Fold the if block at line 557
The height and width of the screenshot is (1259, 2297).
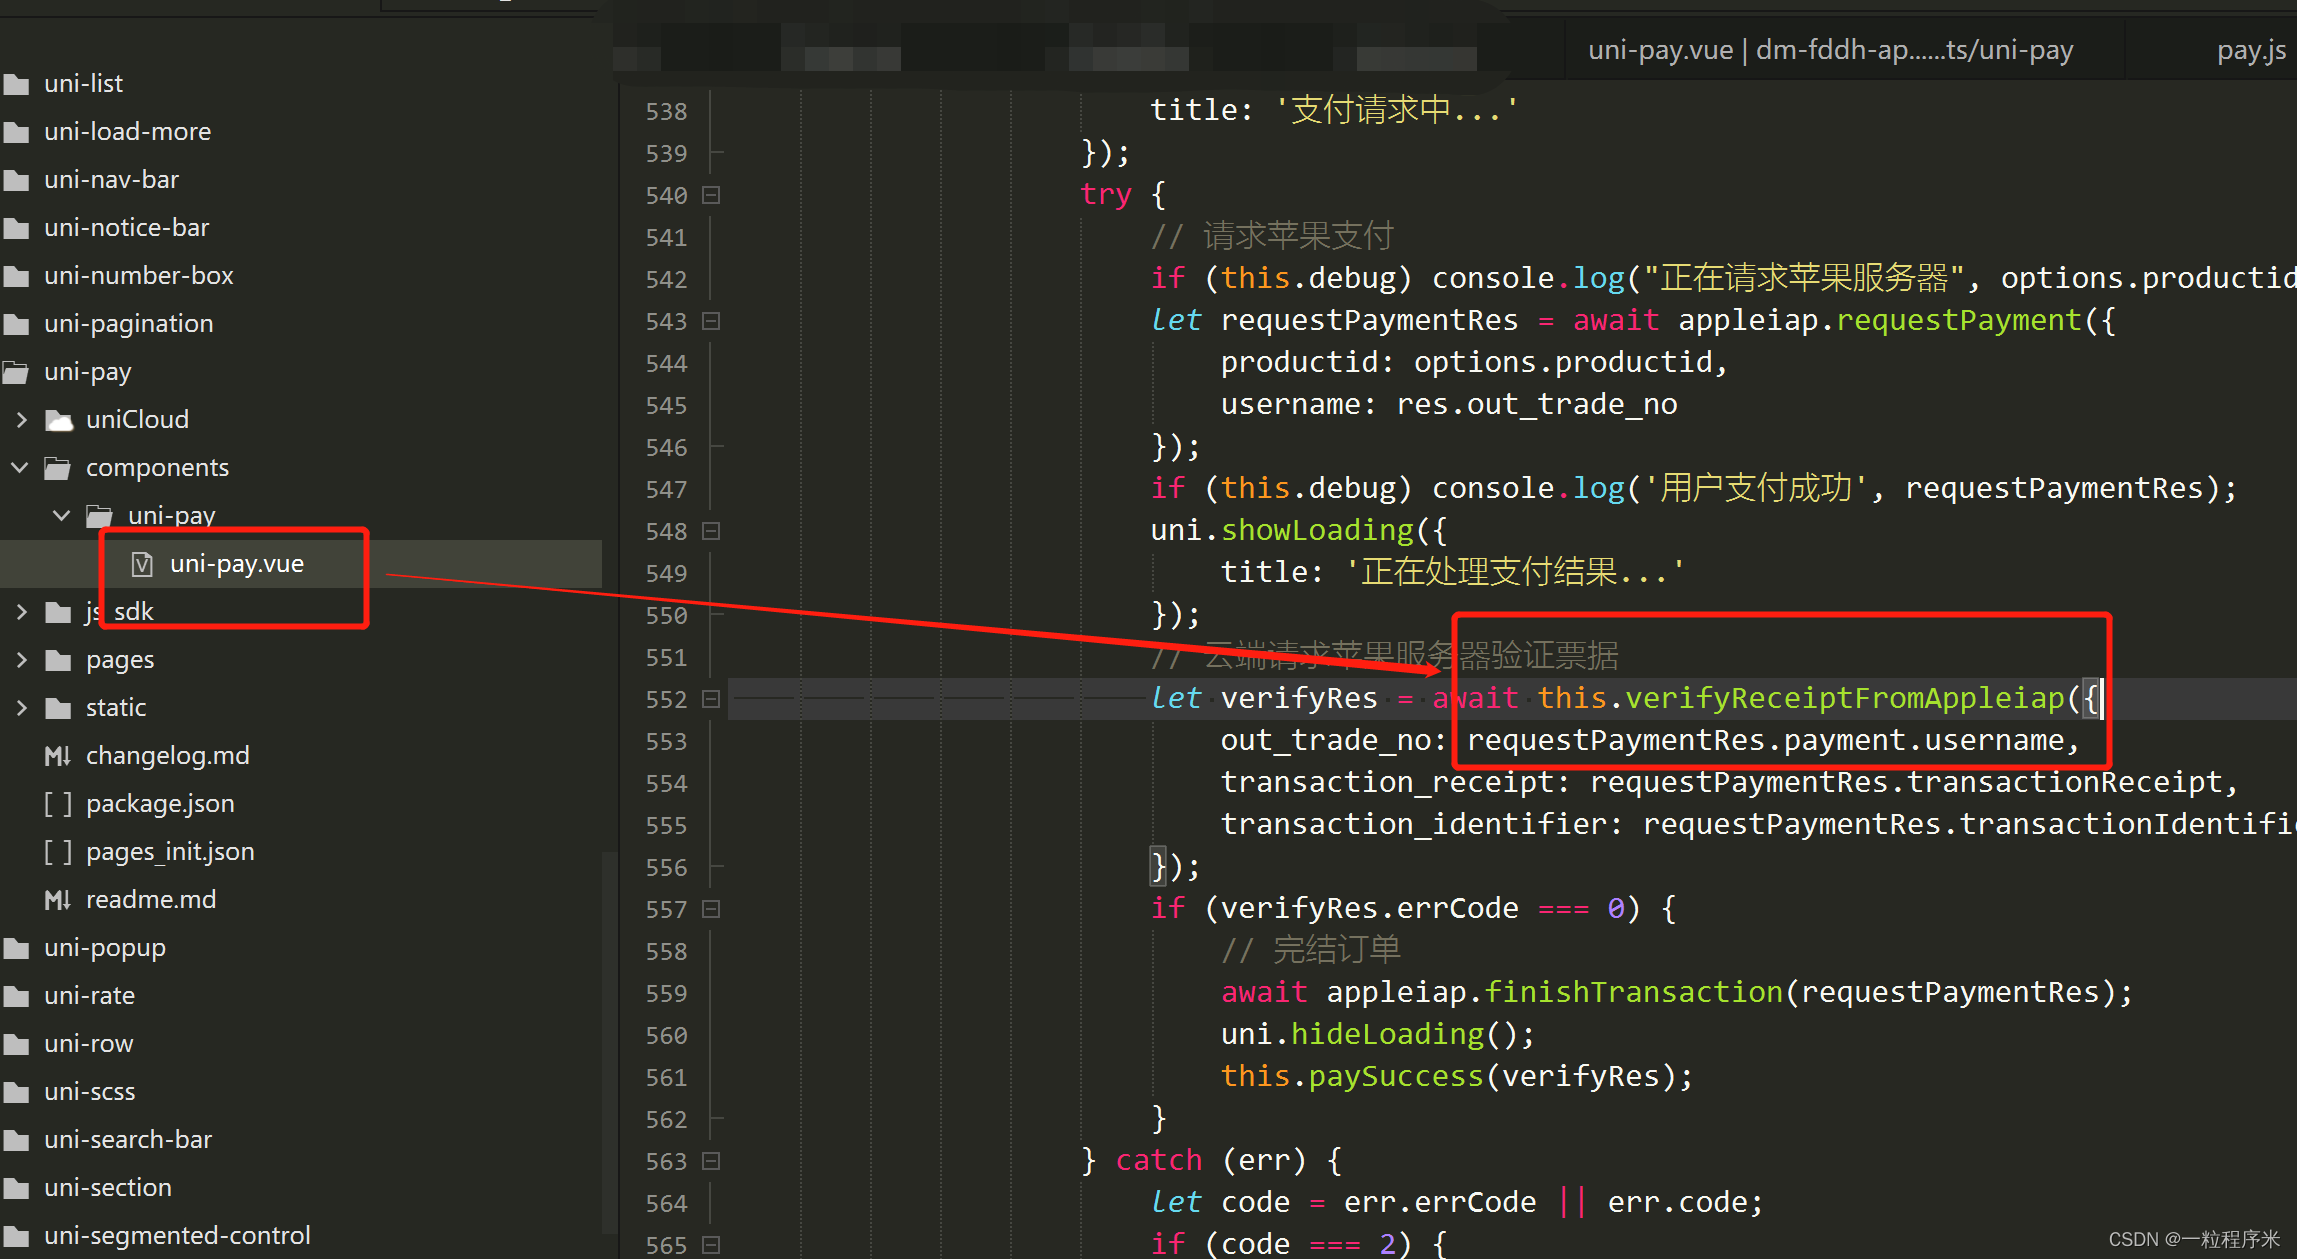click(x=711, y=909)
